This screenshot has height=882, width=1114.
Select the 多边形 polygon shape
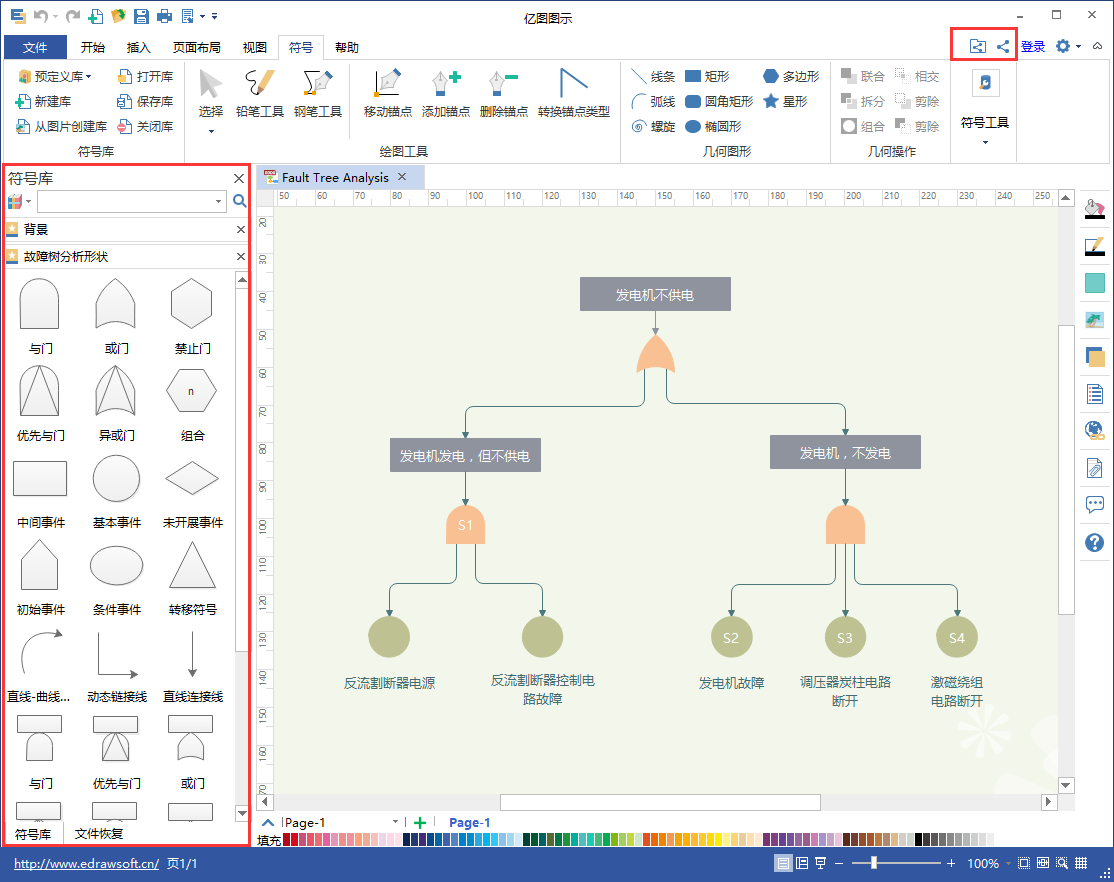point(791,76)
